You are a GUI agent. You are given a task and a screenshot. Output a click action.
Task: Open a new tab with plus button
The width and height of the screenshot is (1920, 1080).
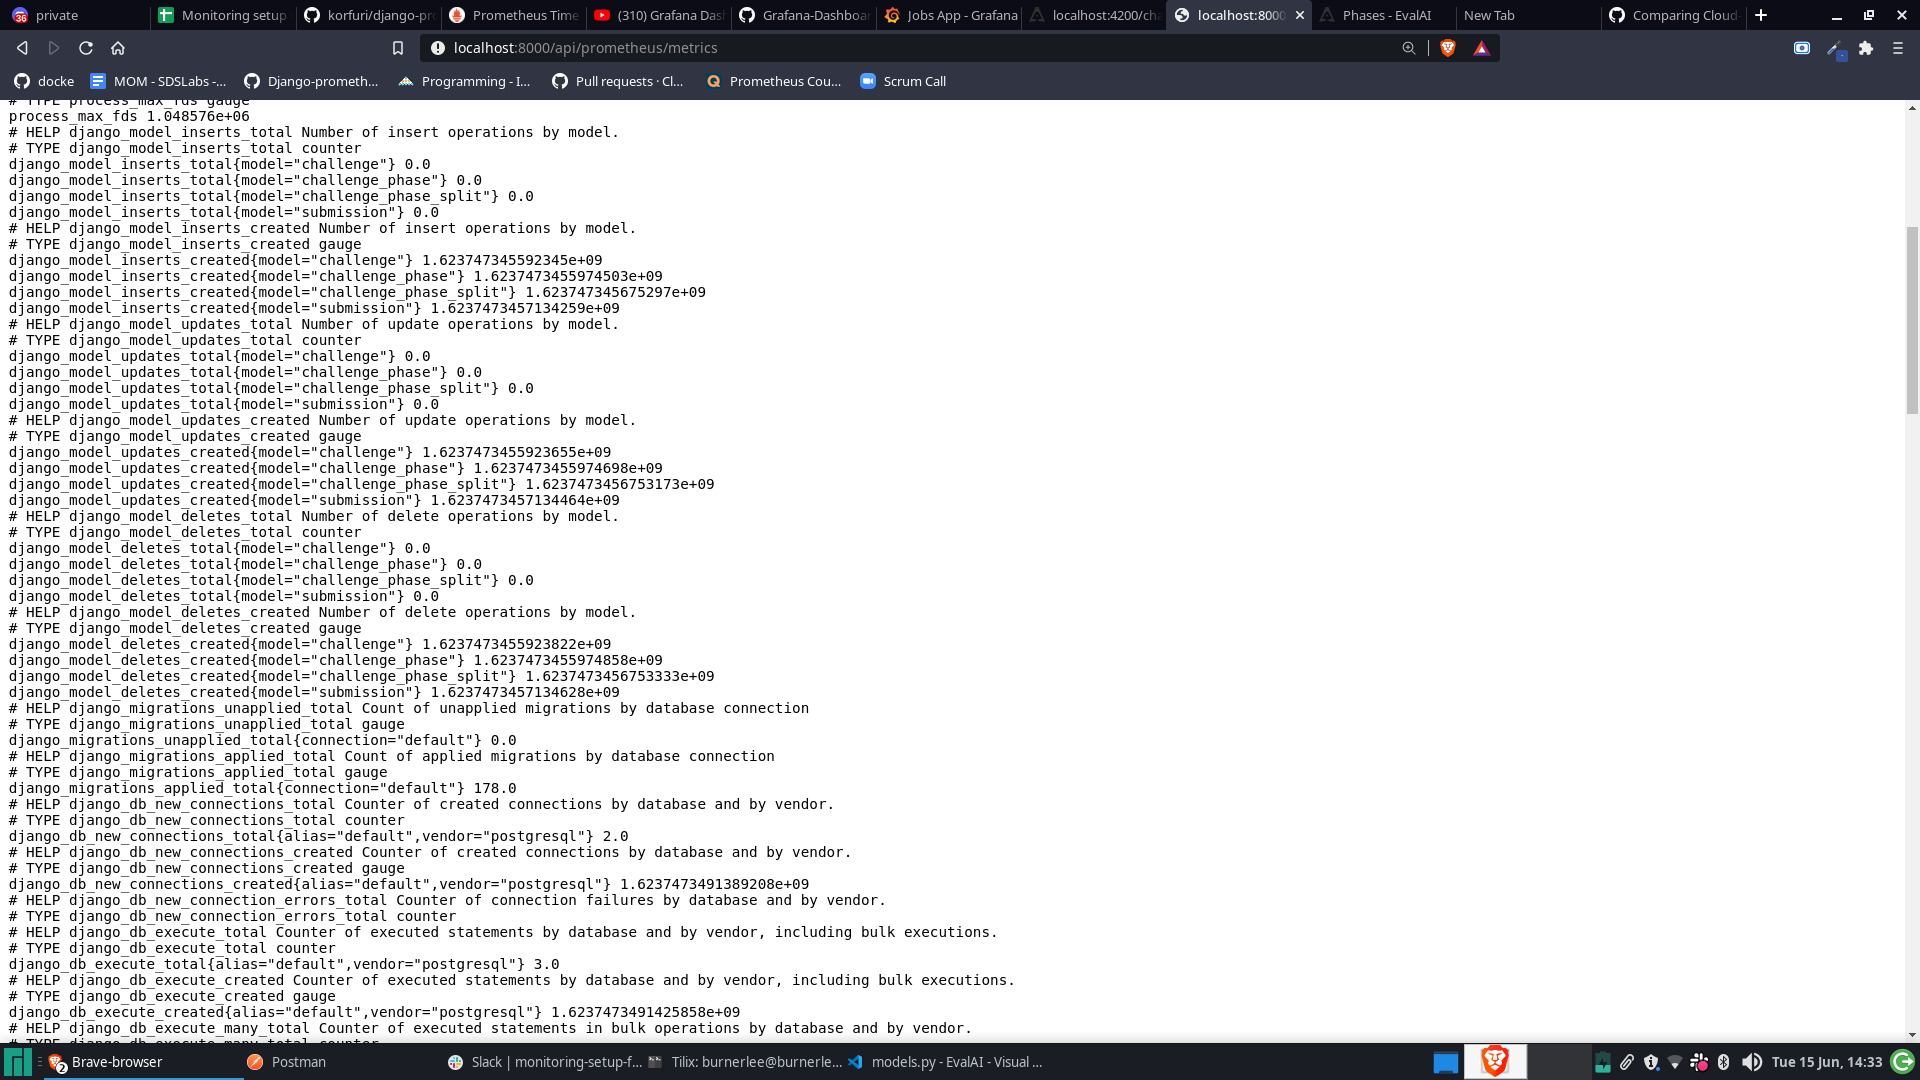[x=1761, y=15]
